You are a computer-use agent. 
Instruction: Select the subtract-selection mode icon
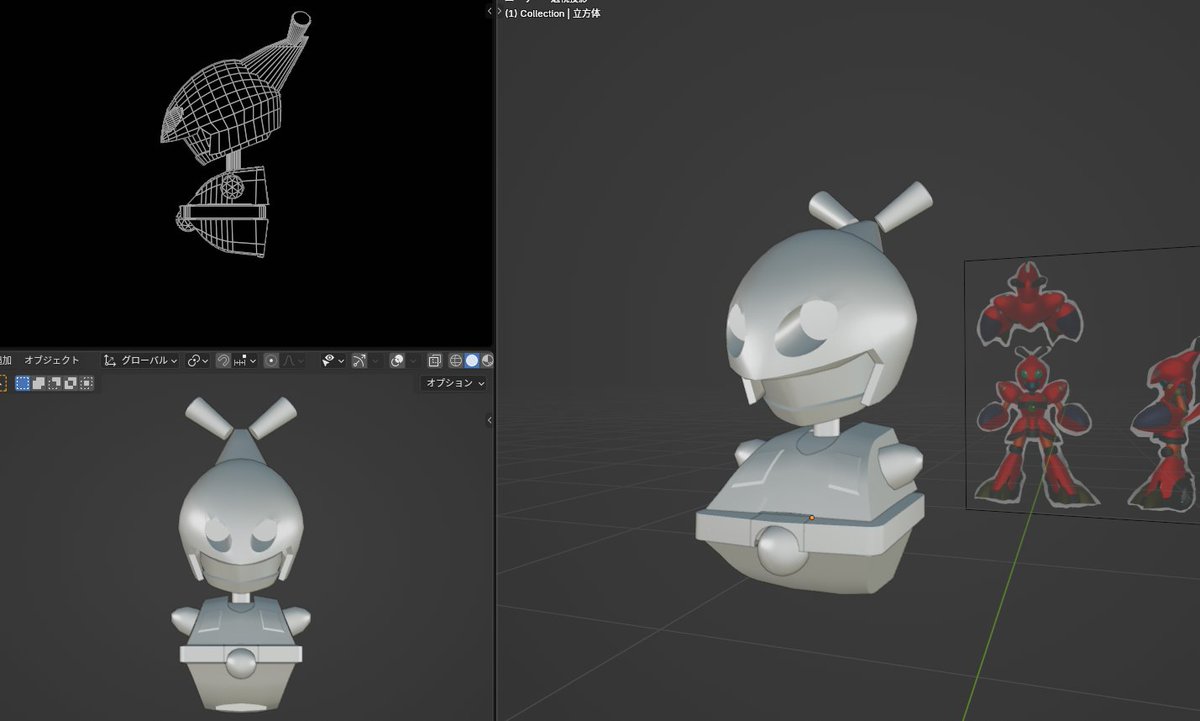click(55, 383)
